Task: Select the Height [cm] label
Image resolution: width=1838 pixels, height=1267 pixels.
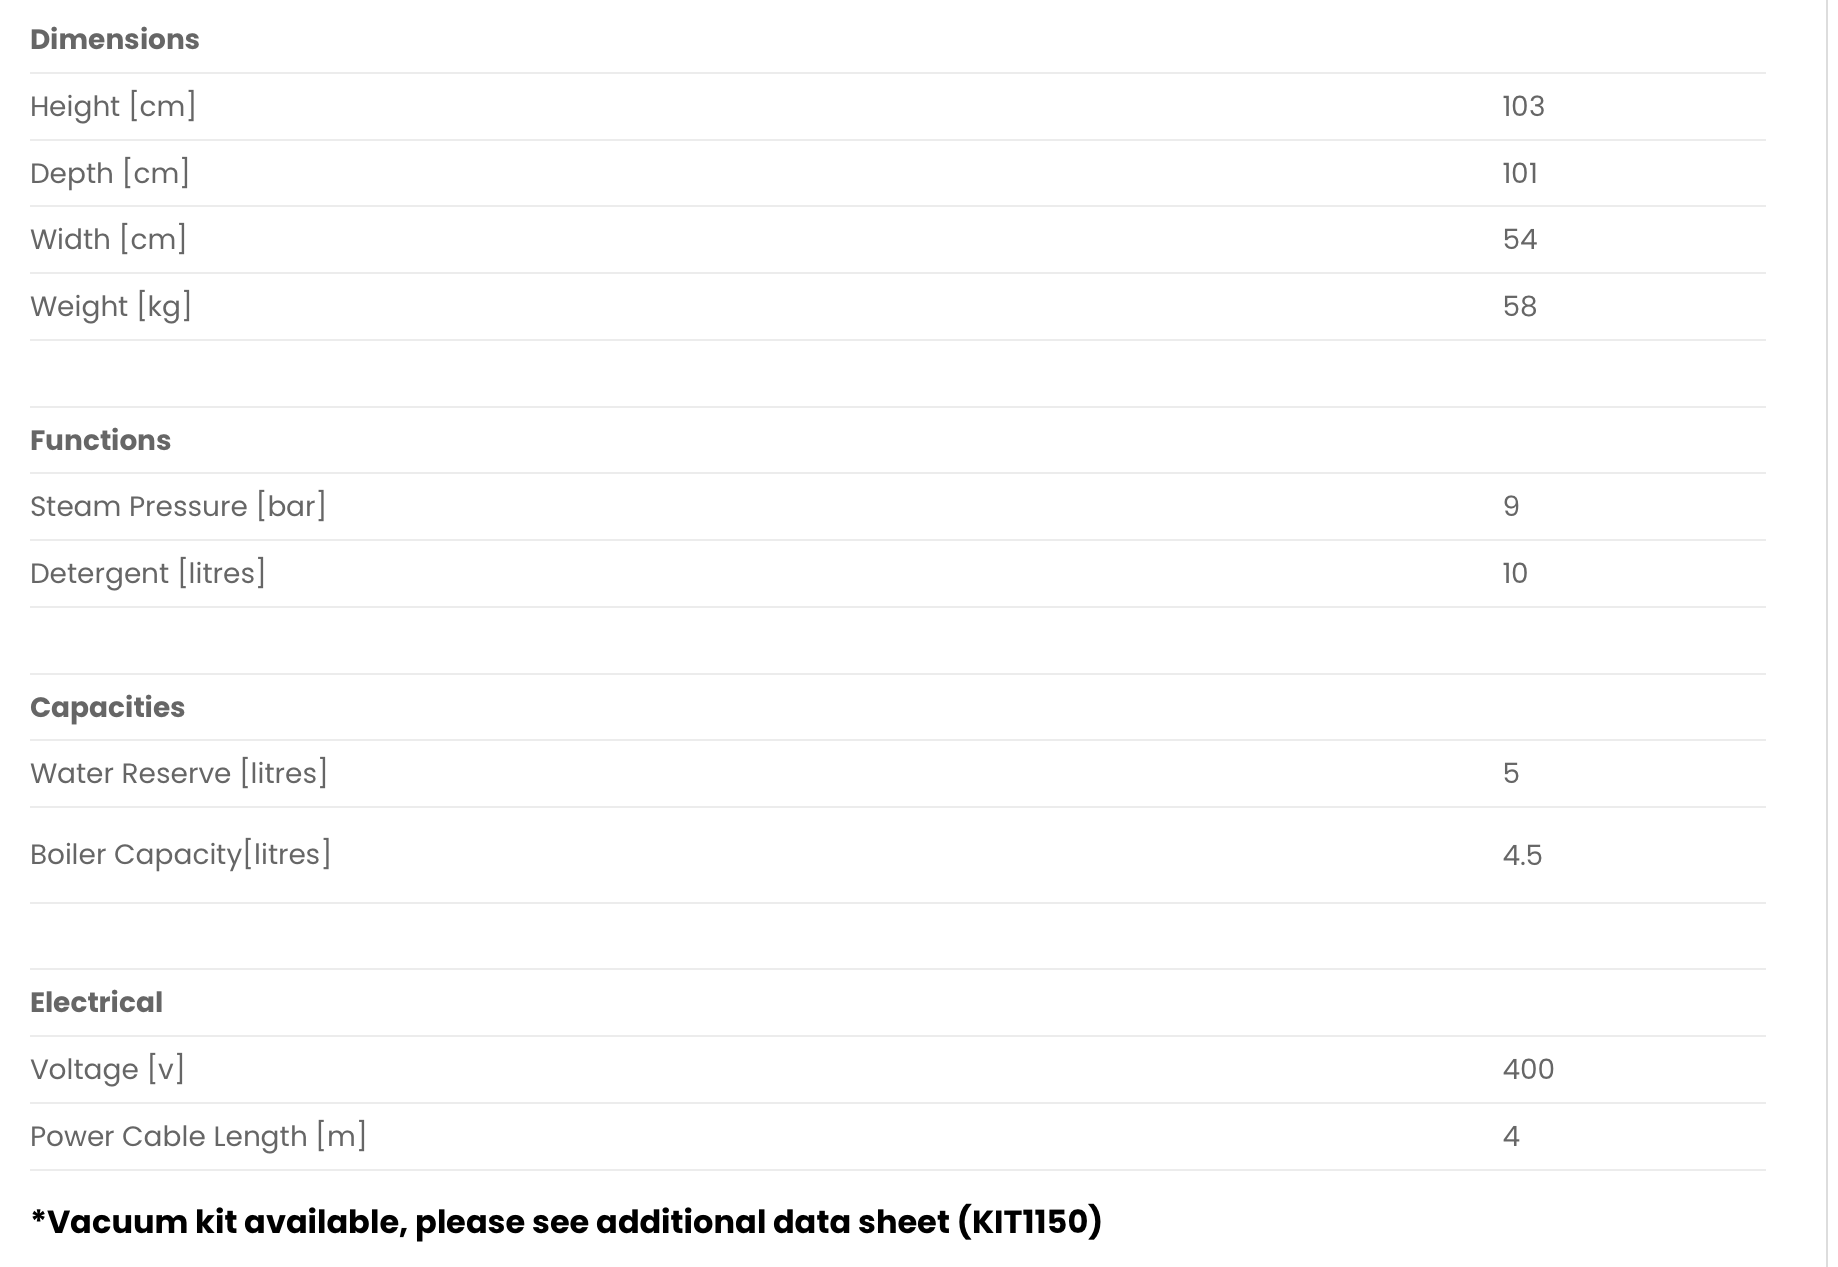Action: pyautogui.click(x=113, y=106)
